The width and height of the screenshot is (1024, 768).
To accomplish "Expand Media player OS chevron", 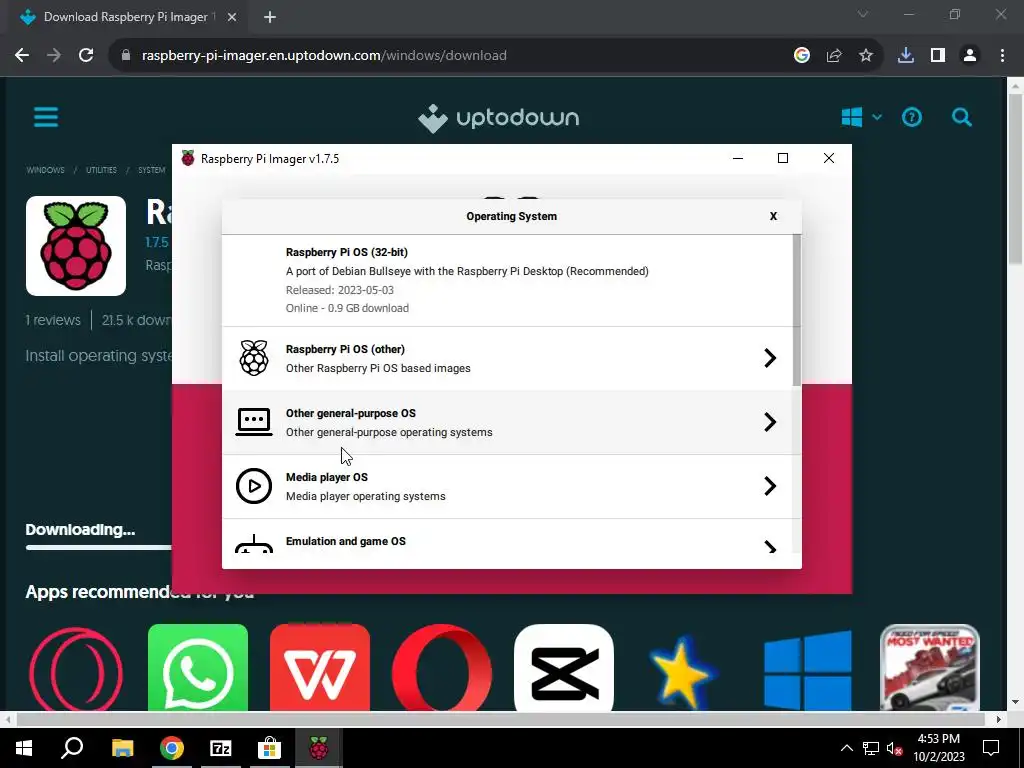I will (x=770, y=486).
